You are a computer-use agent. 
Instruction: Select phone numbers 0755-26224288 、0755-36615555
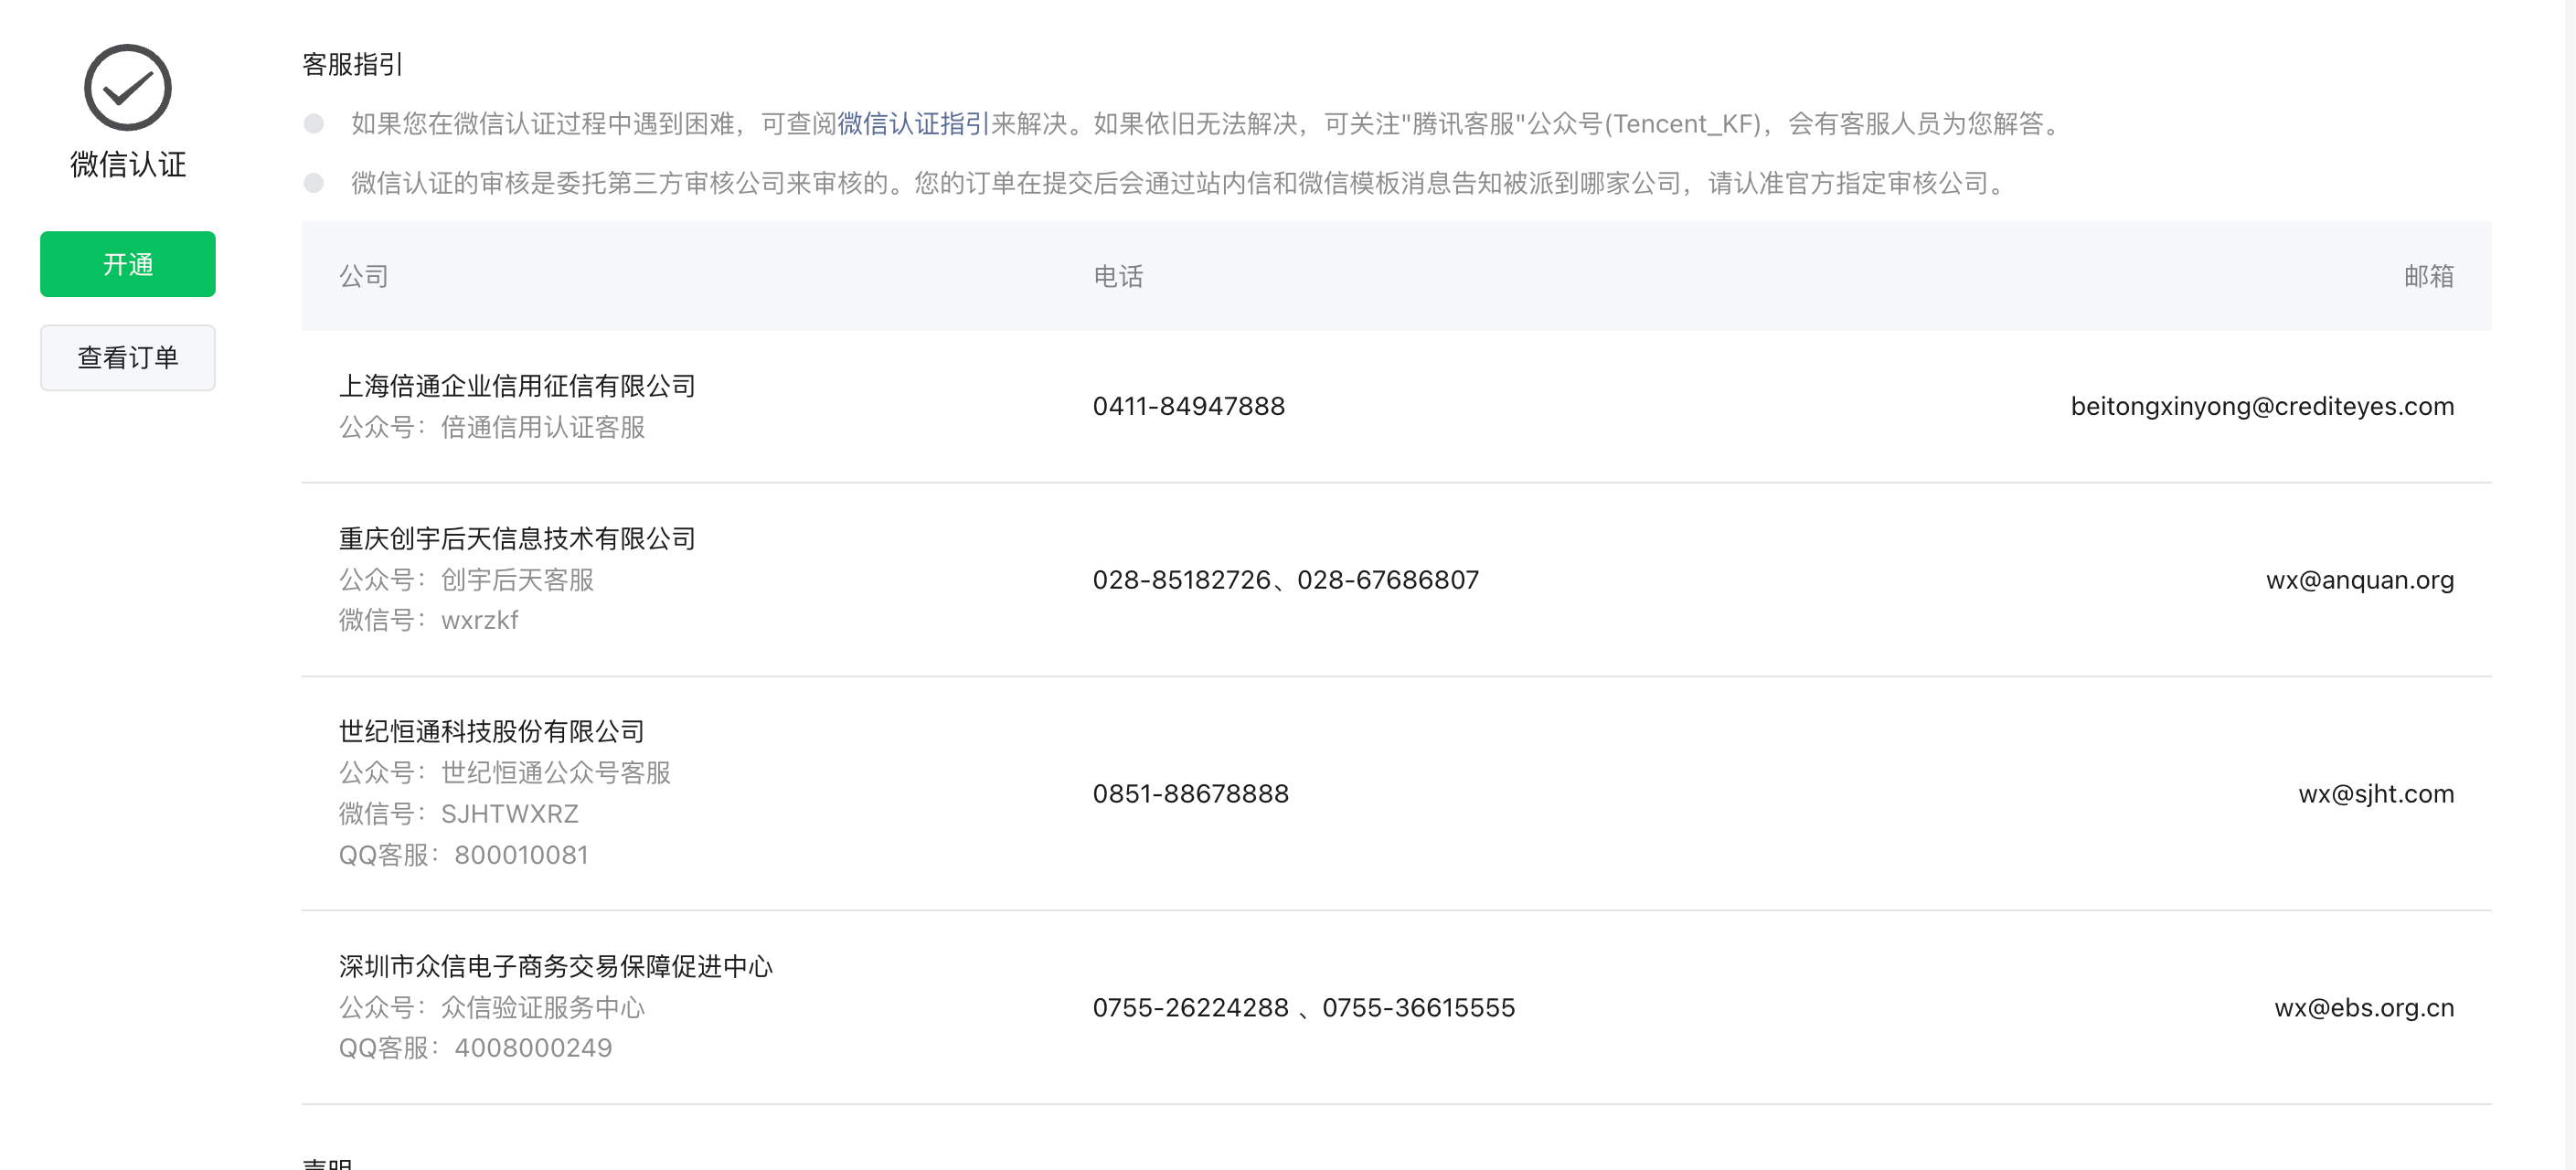click(x=1304, y=1008)
